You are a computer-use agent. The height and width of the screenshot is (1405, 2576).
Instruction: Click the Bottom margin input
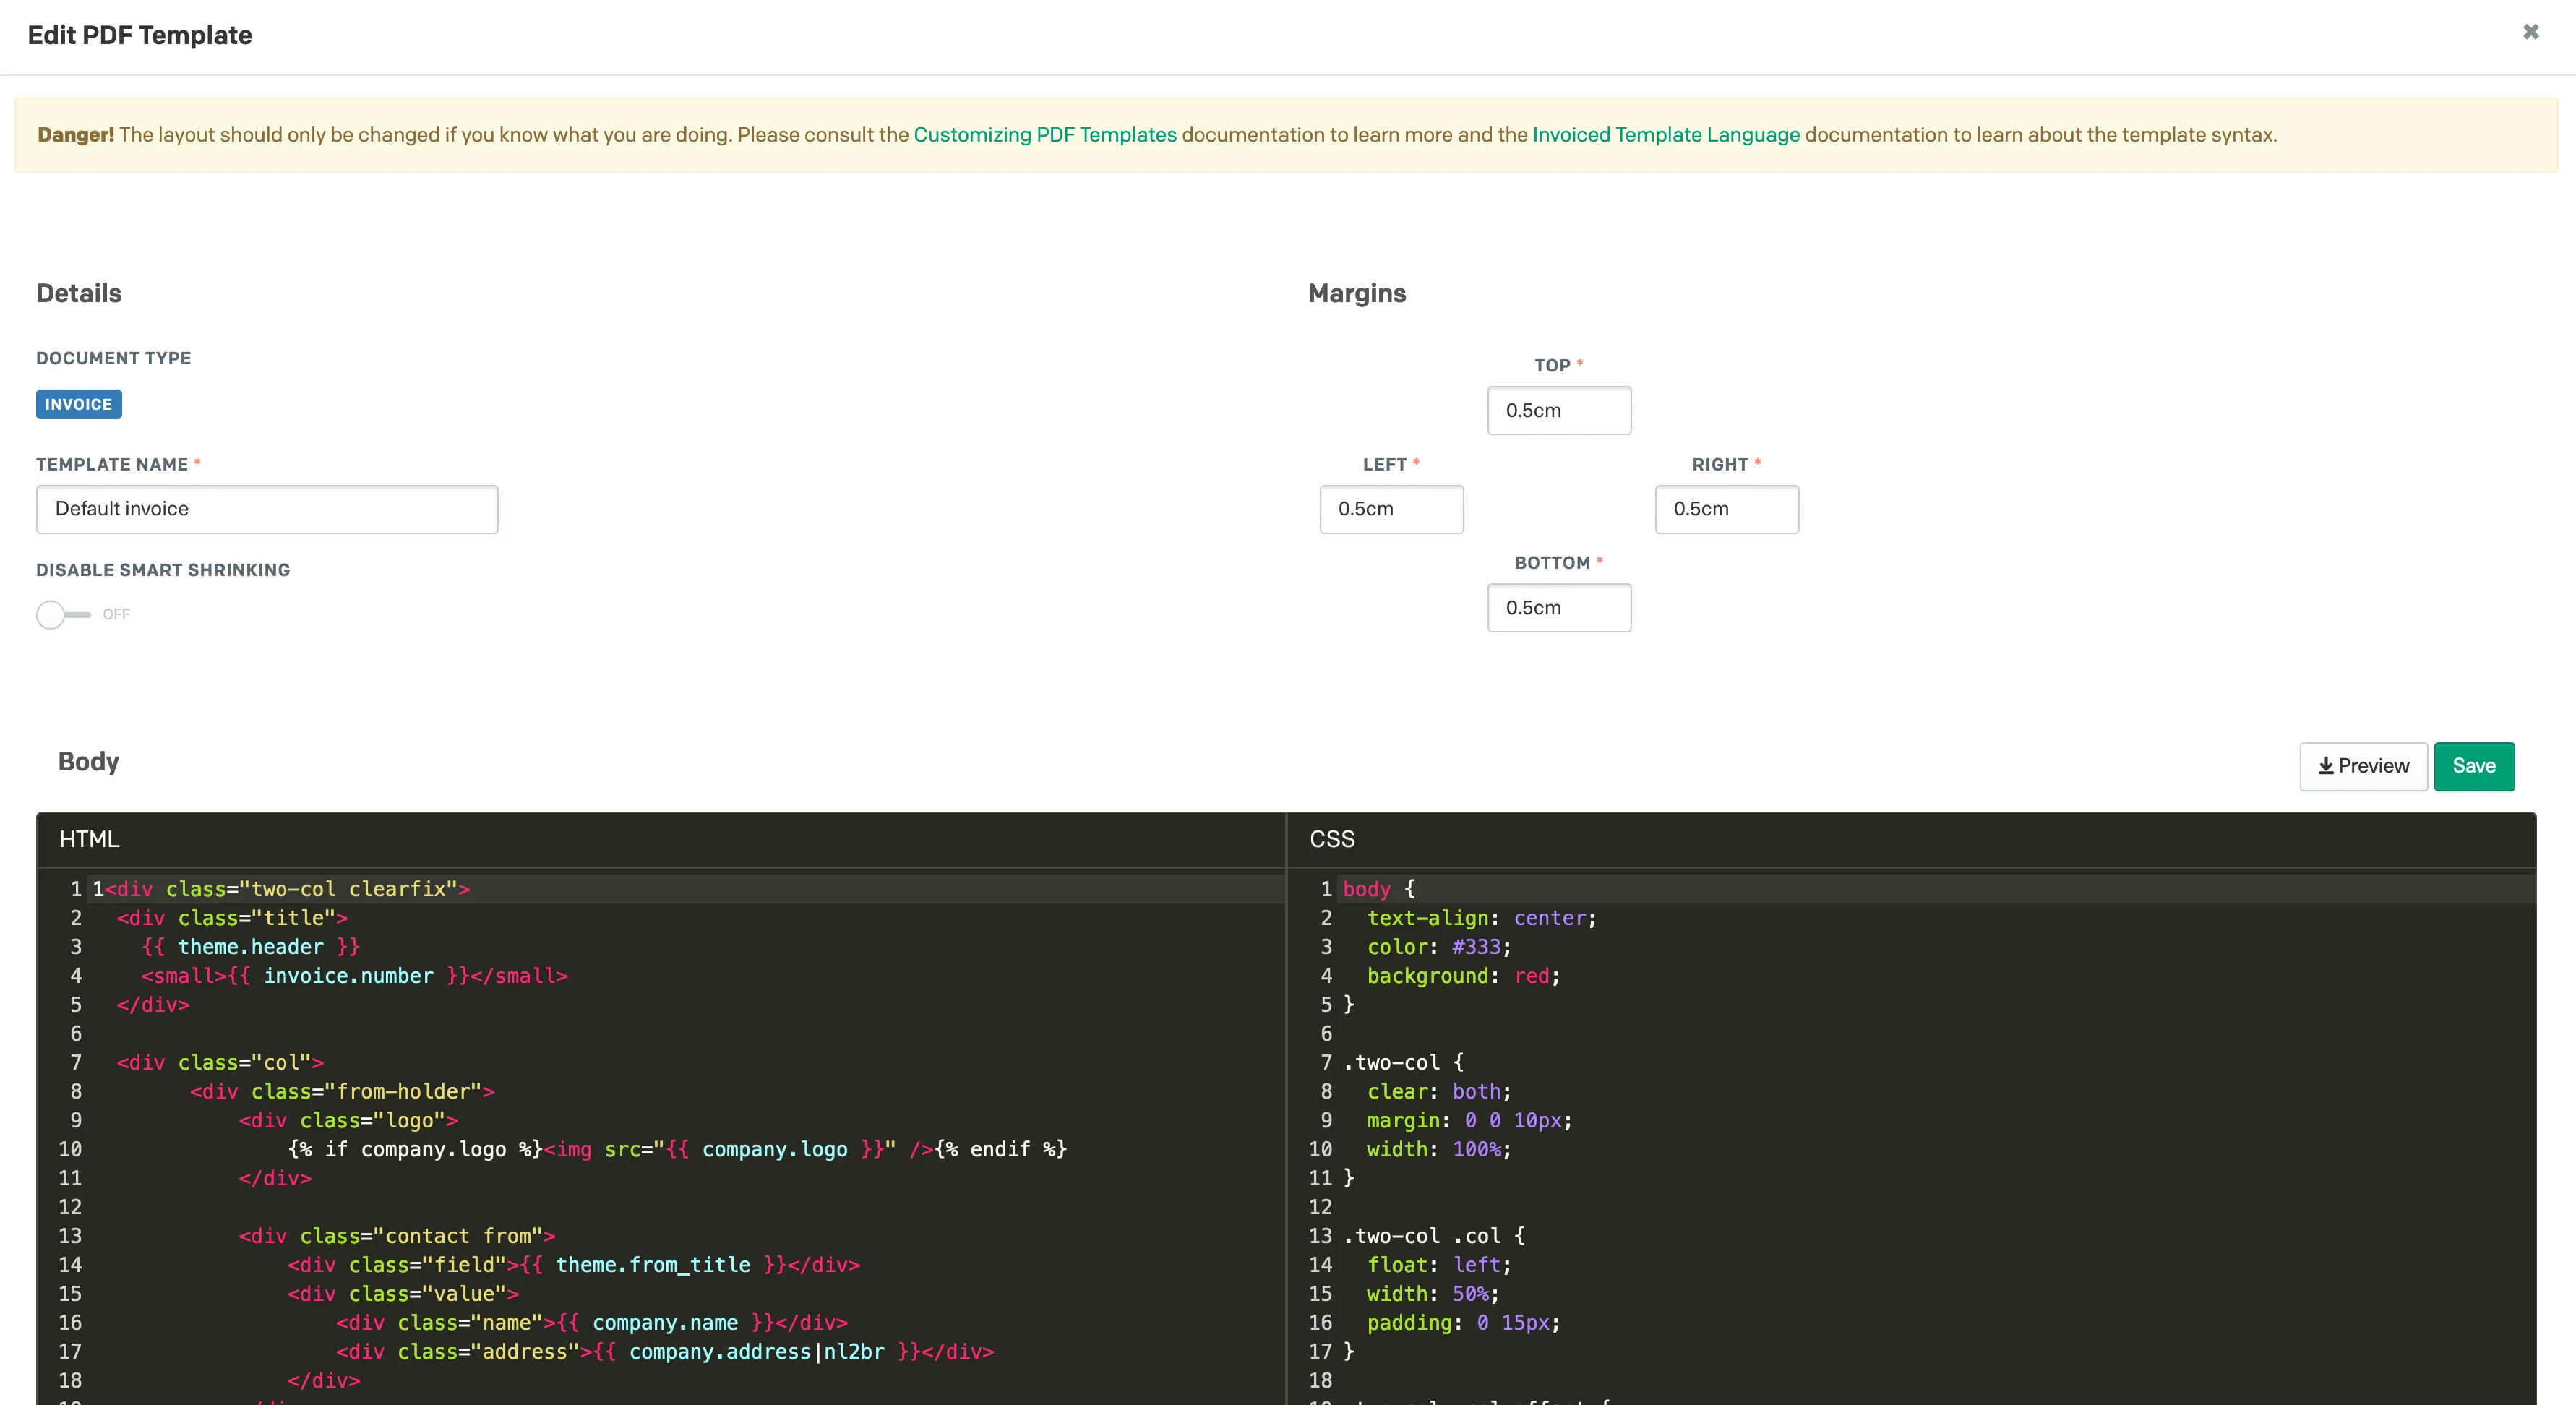[x=1559, y=608]
